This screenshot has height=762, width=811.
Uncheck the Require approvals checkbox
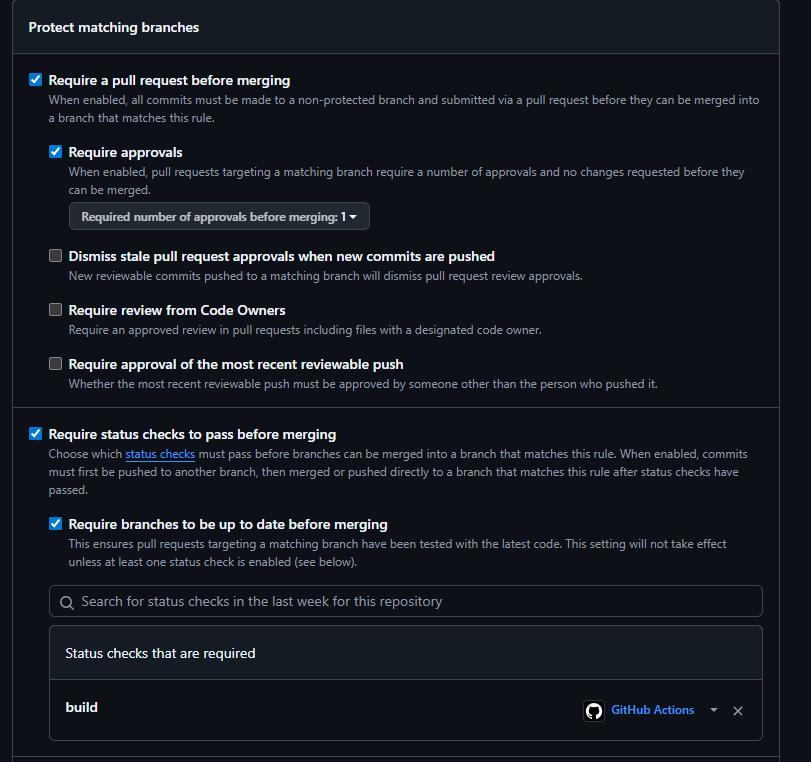[55, 152]
